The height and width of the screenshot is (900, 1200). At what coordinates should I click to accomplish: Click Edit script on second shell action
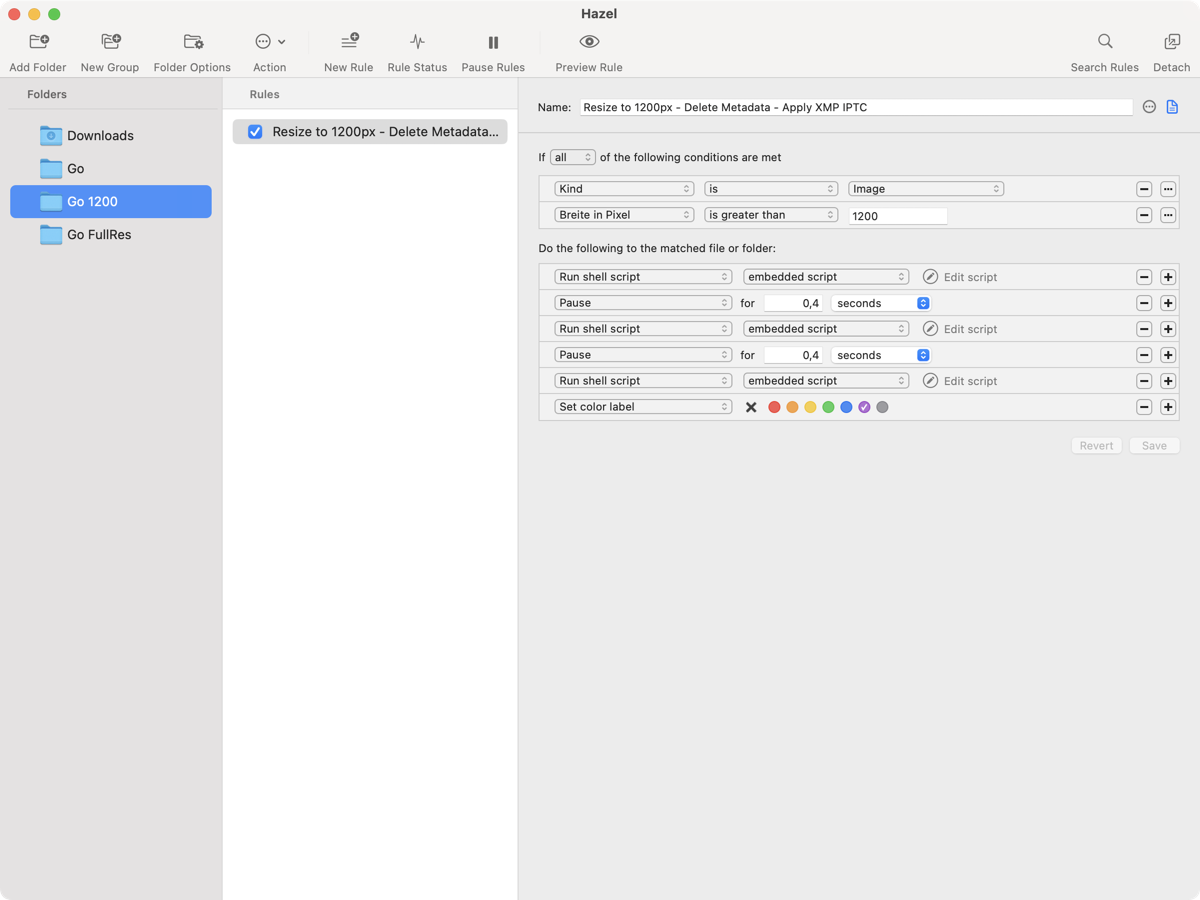coord(960,329)
